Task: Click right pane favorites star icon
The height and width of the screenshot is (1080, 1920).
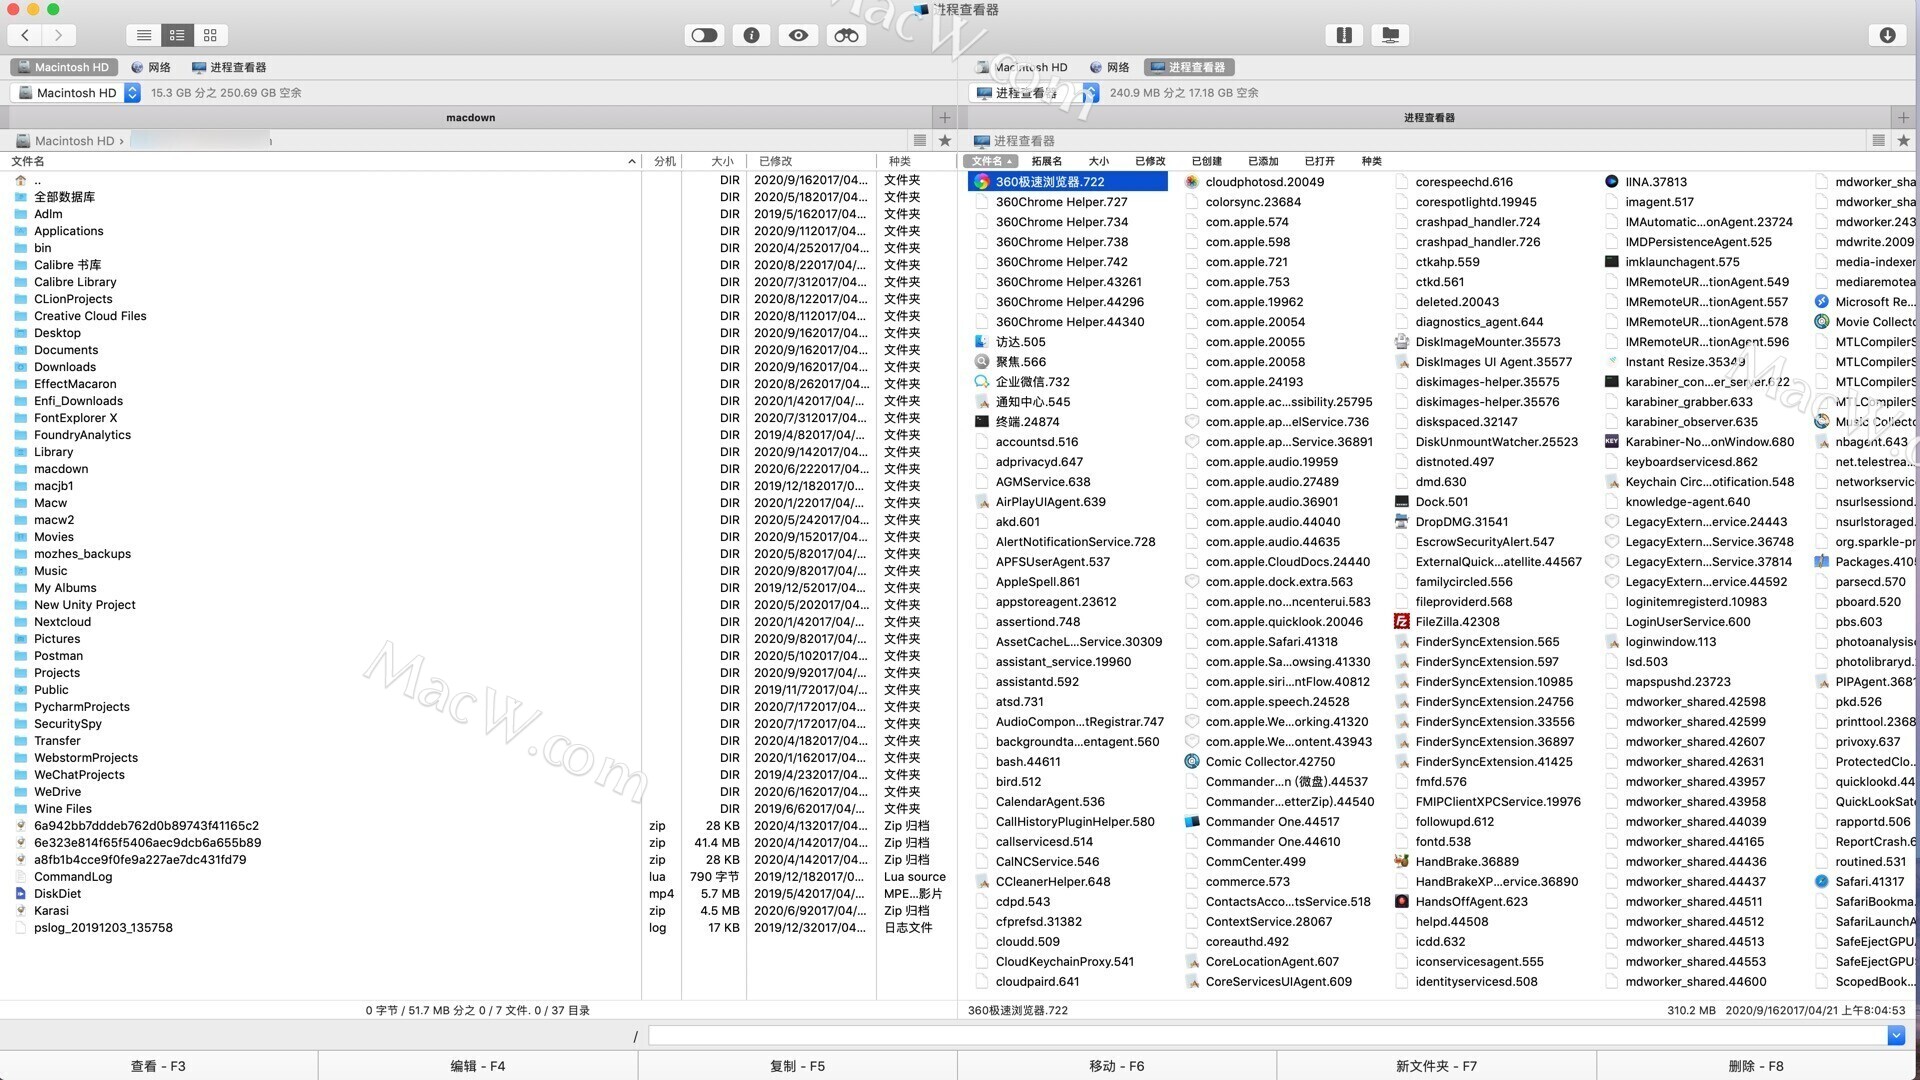Action: click(1903, 141)
